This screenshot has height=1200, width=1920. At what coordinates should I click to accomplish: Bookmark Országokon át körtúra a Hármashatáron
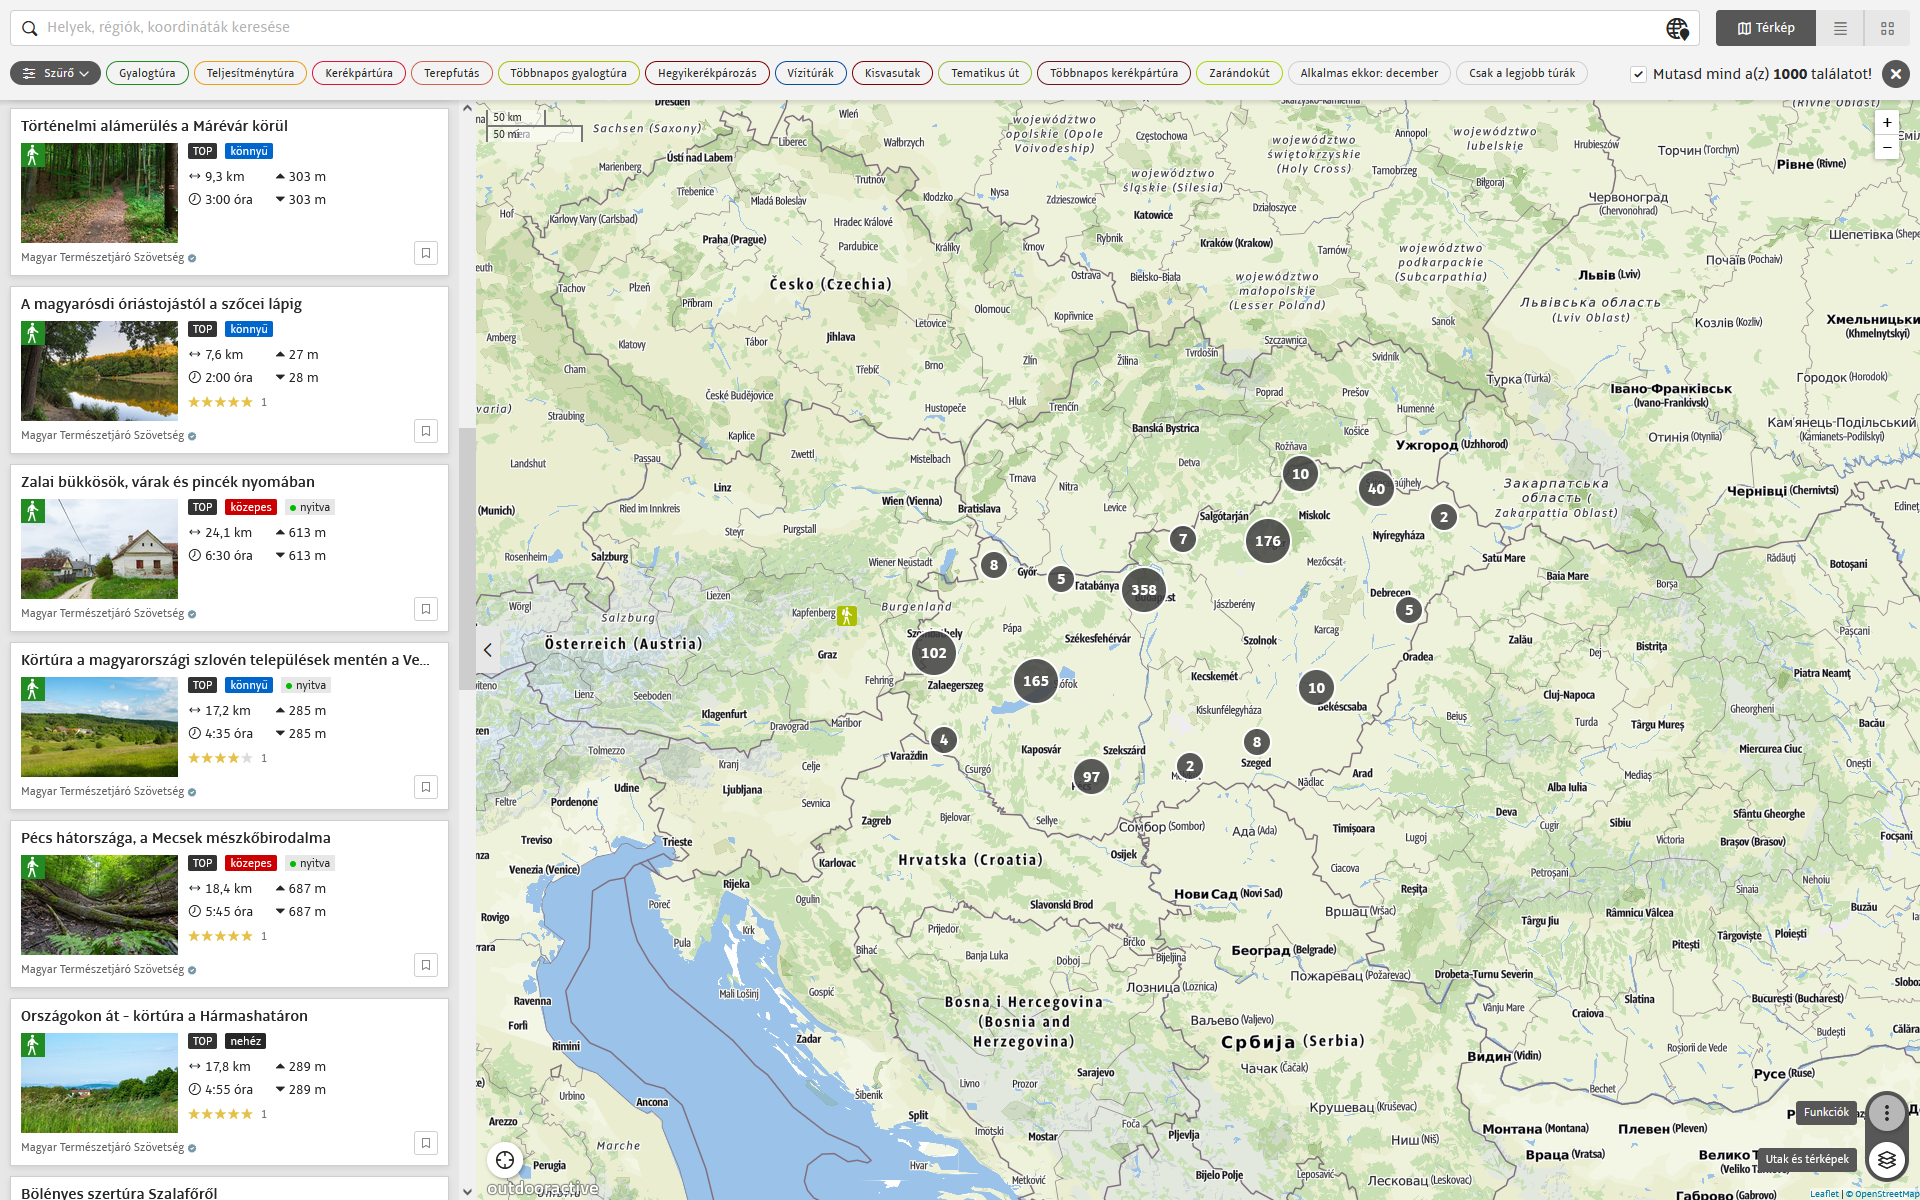426,1143
